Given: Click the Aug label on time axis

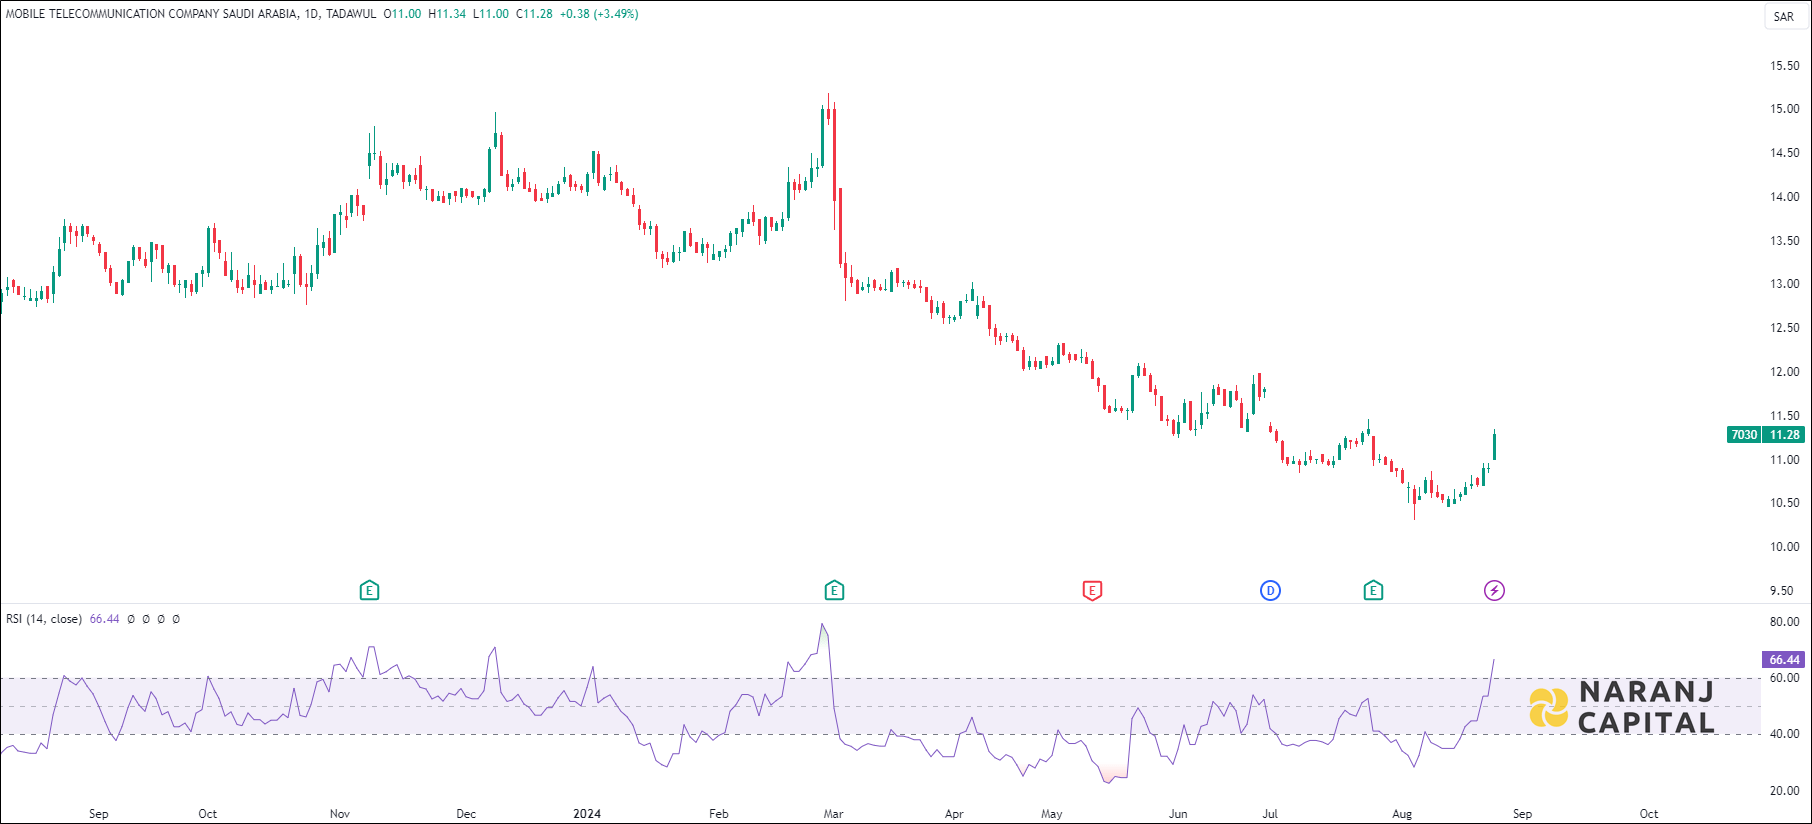Looking at the screenshot, I should coord(1402,814).
